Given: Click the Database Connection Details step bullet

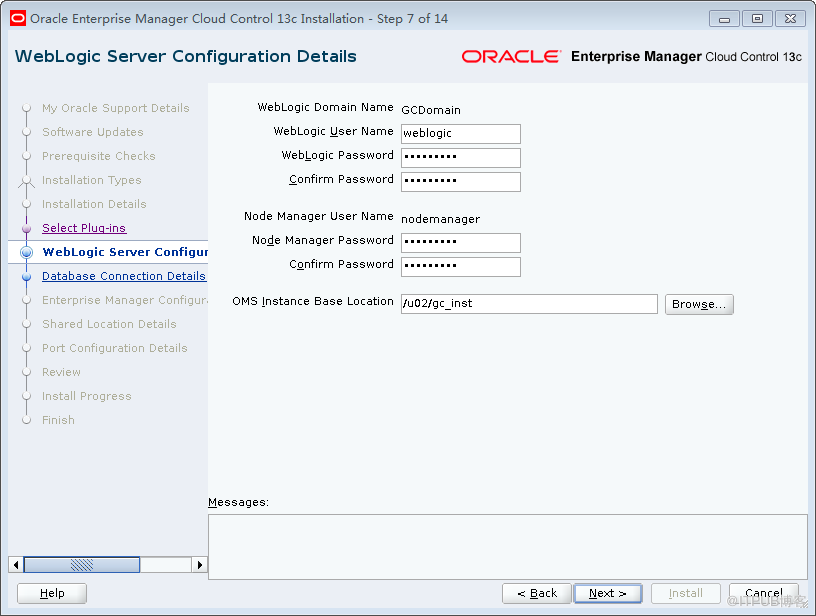Looking at the screenshot, I should tap(27, 277).
